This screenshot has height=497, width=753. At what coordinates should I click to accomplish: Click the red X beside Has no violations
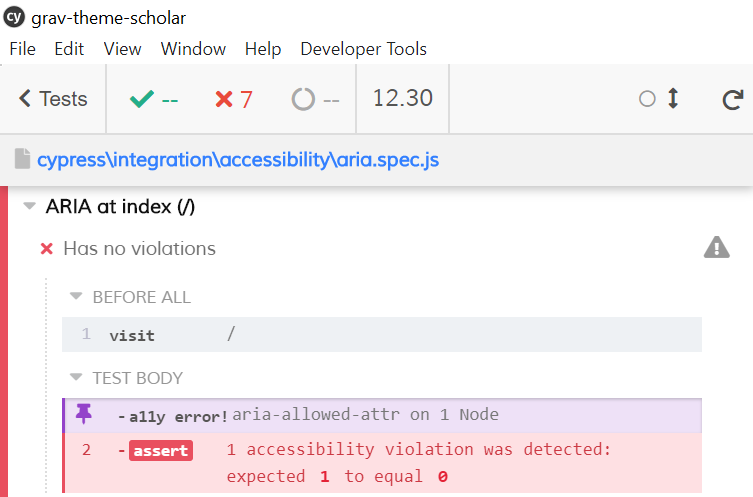click(46, 248)
